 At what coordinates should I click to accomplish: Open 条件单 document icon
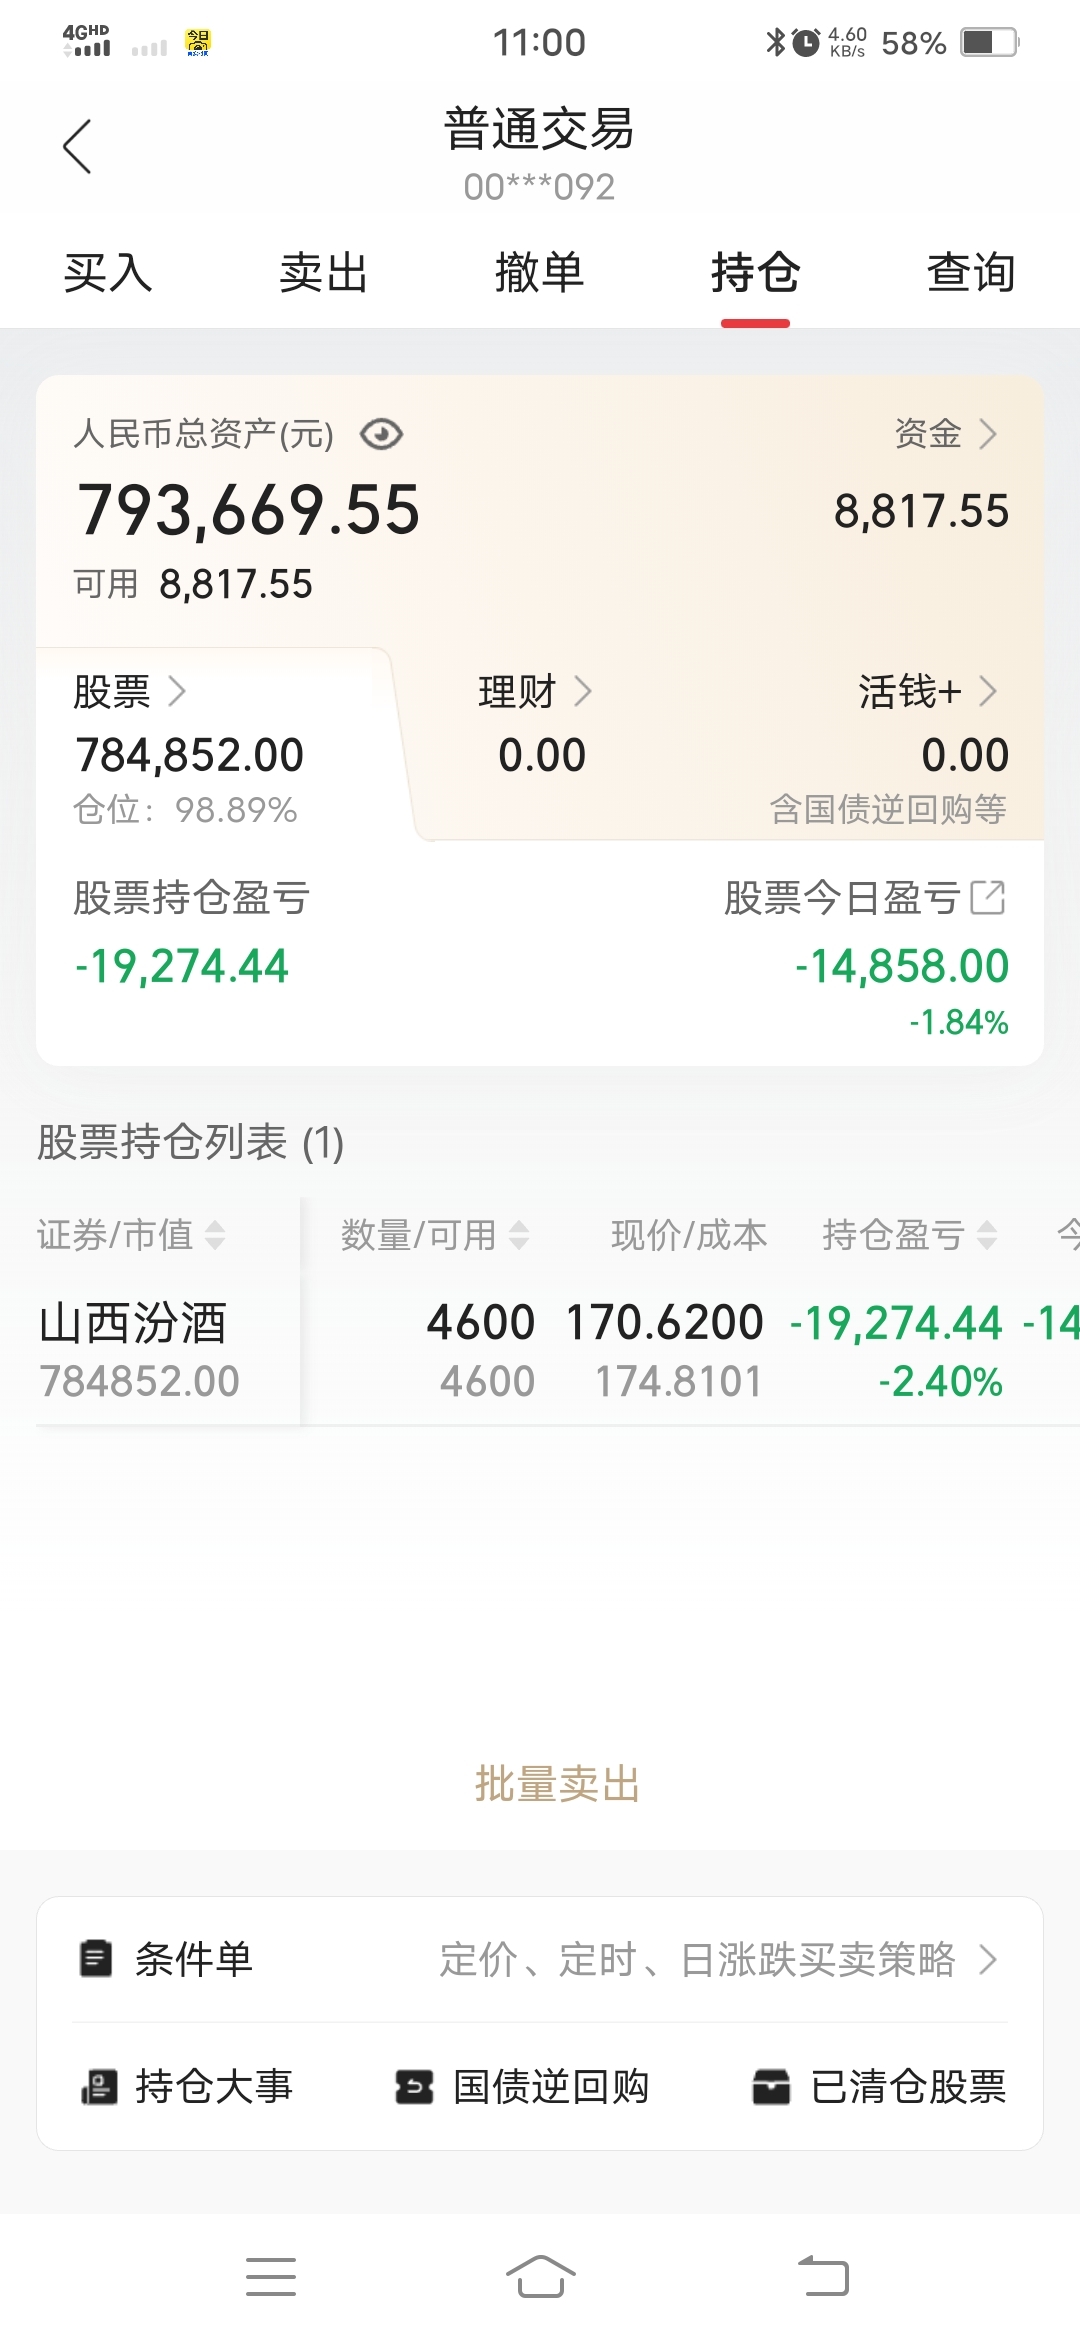pyautogui.click(x=96, y=1959)
